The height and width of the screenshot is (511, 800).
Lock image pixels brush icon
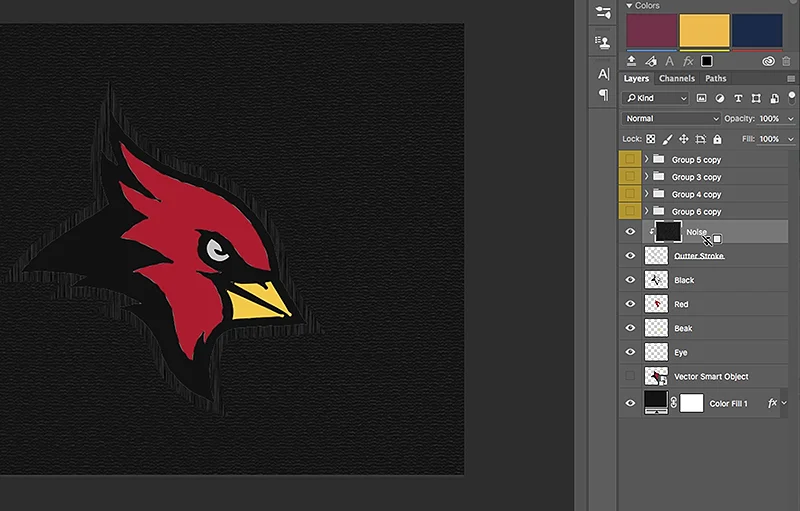tap(667, 139)
